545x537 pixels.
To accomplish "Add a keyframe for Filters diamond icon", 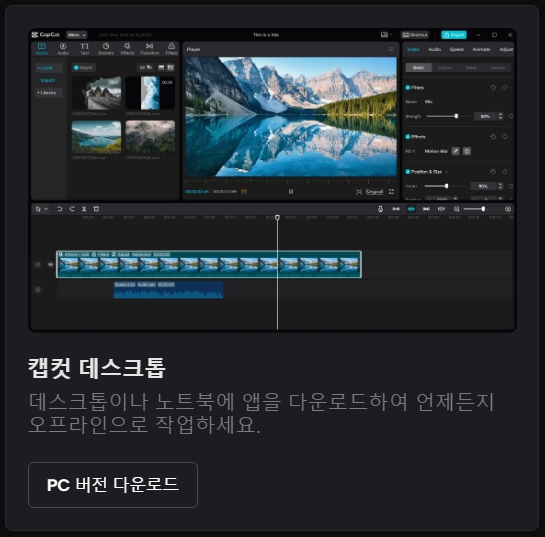I will tap(505, 88).
